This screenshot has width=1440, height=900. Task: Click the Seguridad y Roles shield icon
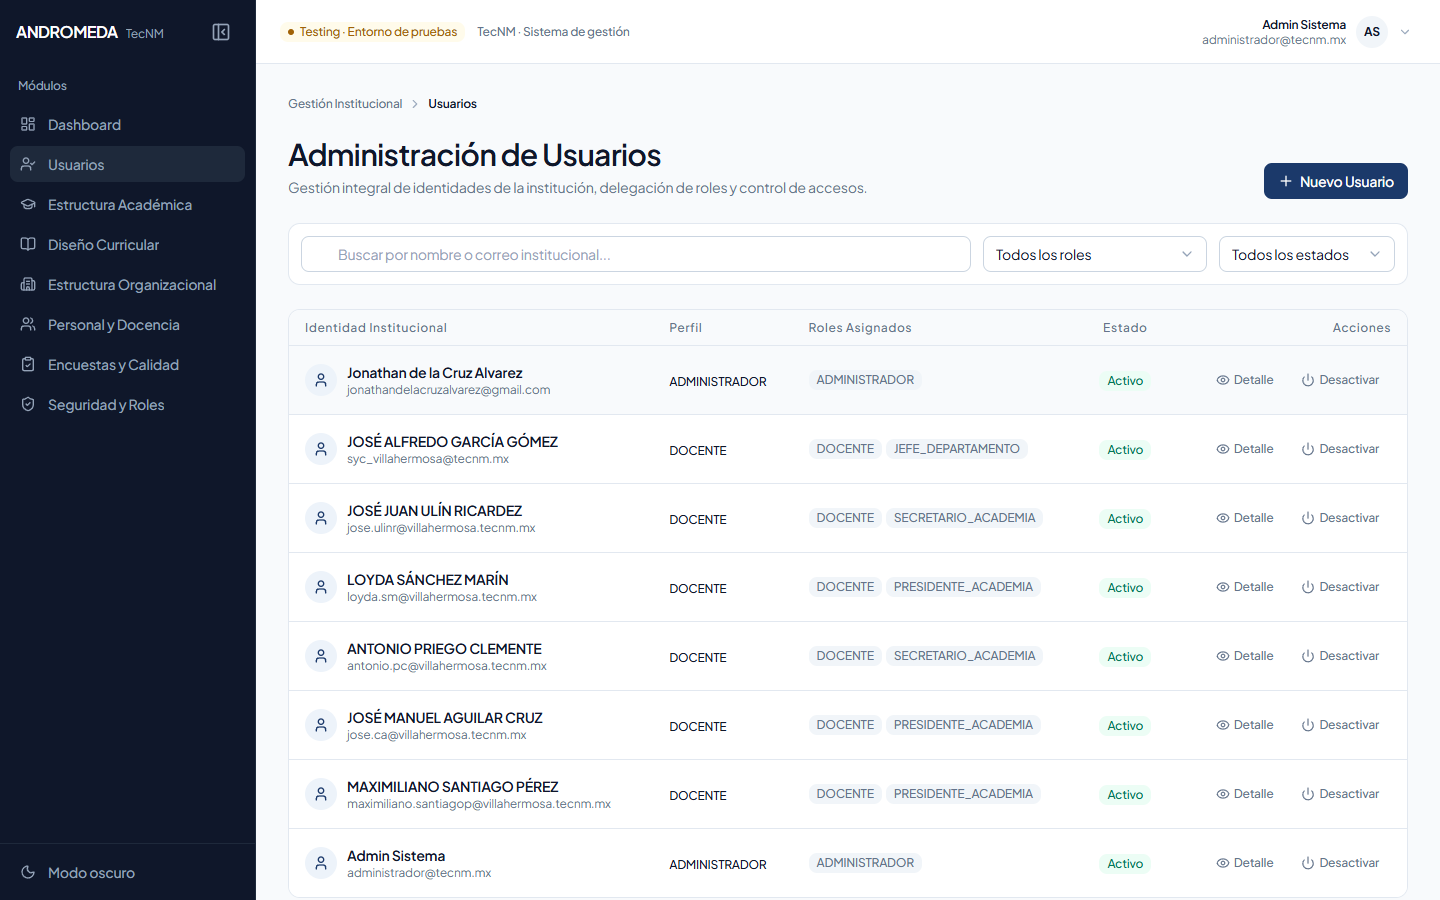[28, 404]
